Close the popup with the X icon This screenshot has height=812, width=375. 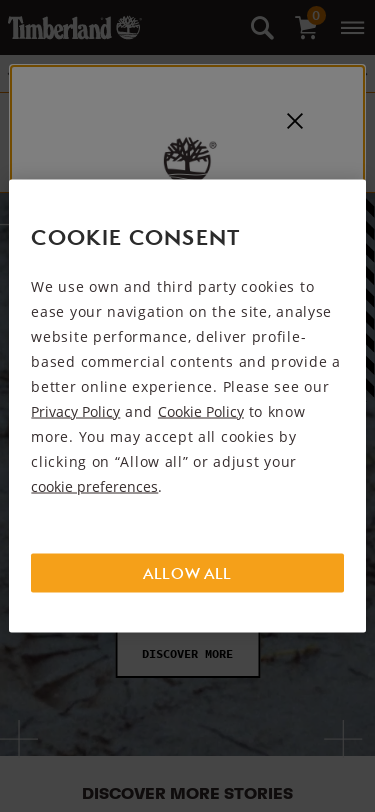click(x=295, y=121)
